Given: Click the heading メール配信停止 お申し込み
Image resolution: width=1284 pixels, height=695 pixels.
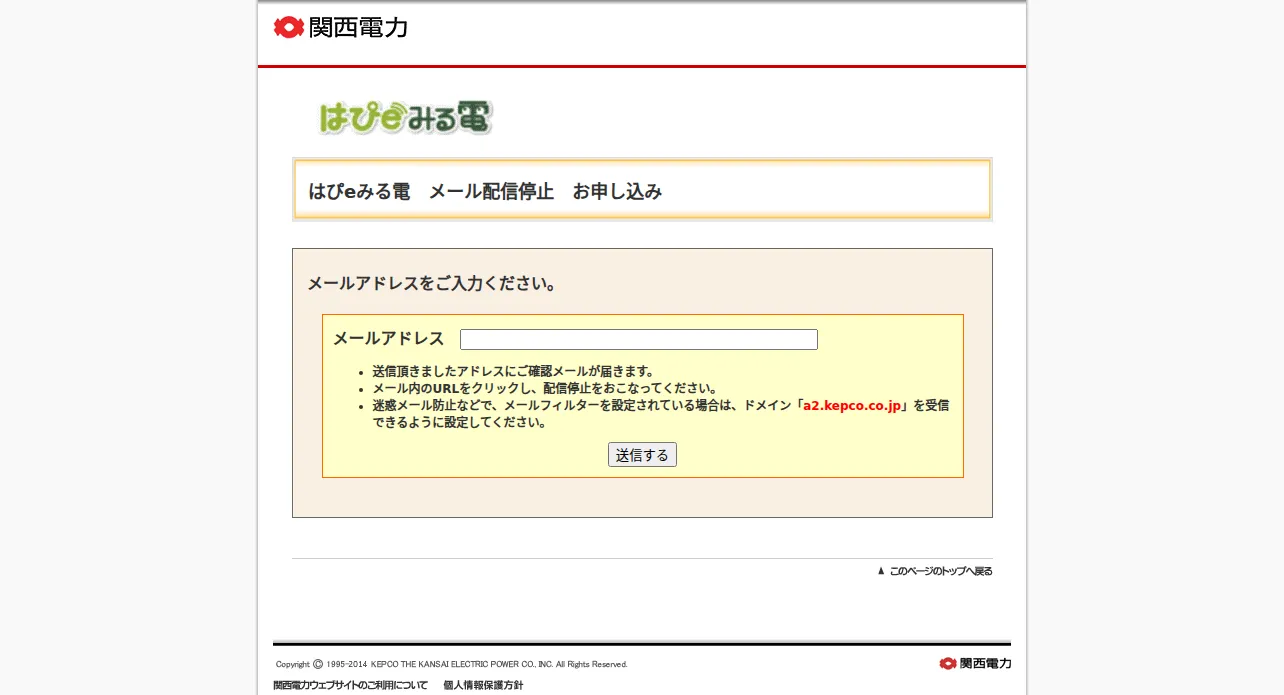Looking at the screenshot, I should tap(545, 191).
